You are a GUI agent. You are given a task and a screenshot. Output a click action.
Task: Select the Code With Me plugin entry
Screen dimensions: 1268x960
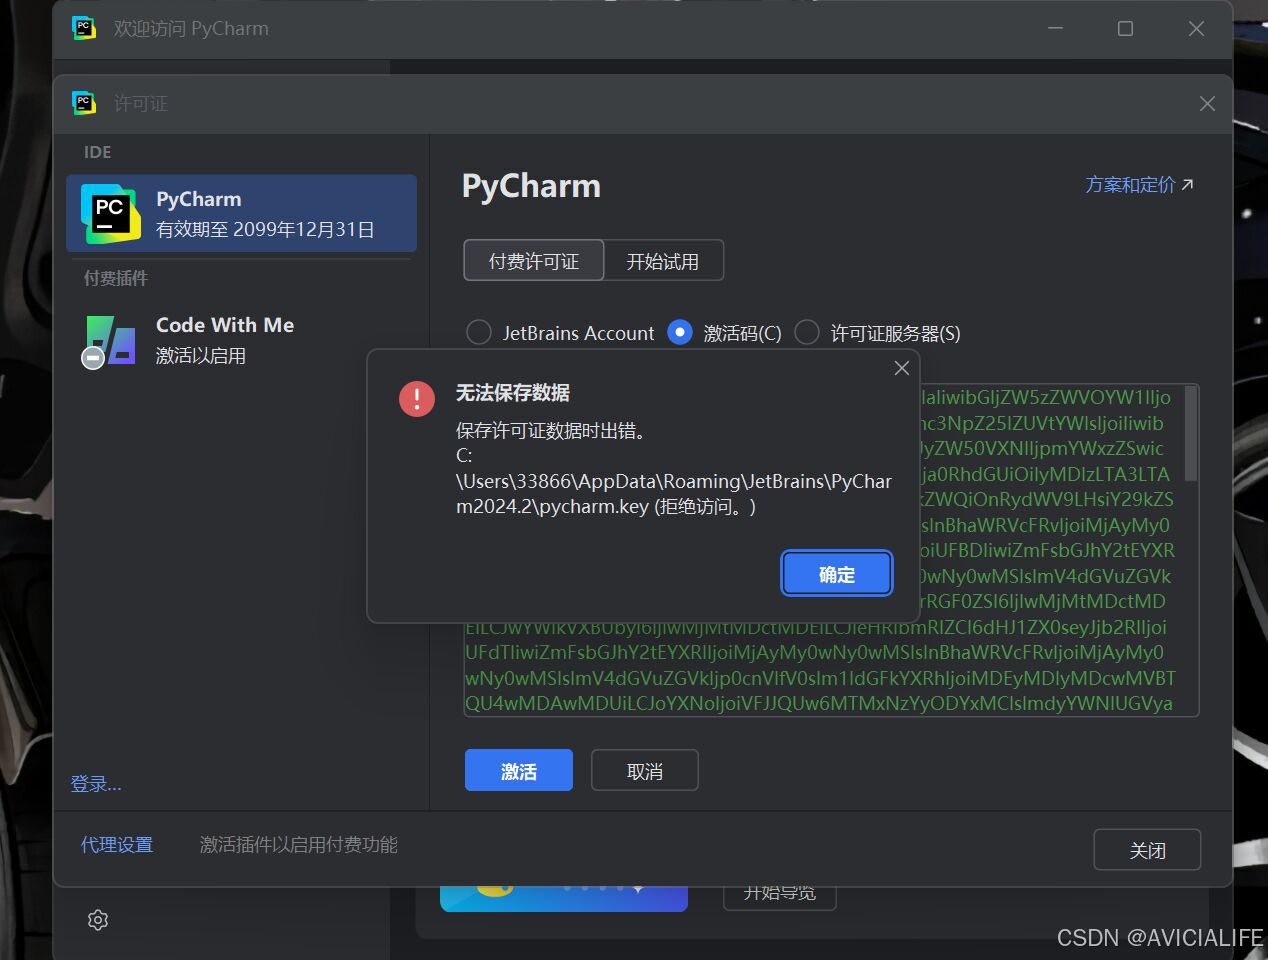coord(241,340)
